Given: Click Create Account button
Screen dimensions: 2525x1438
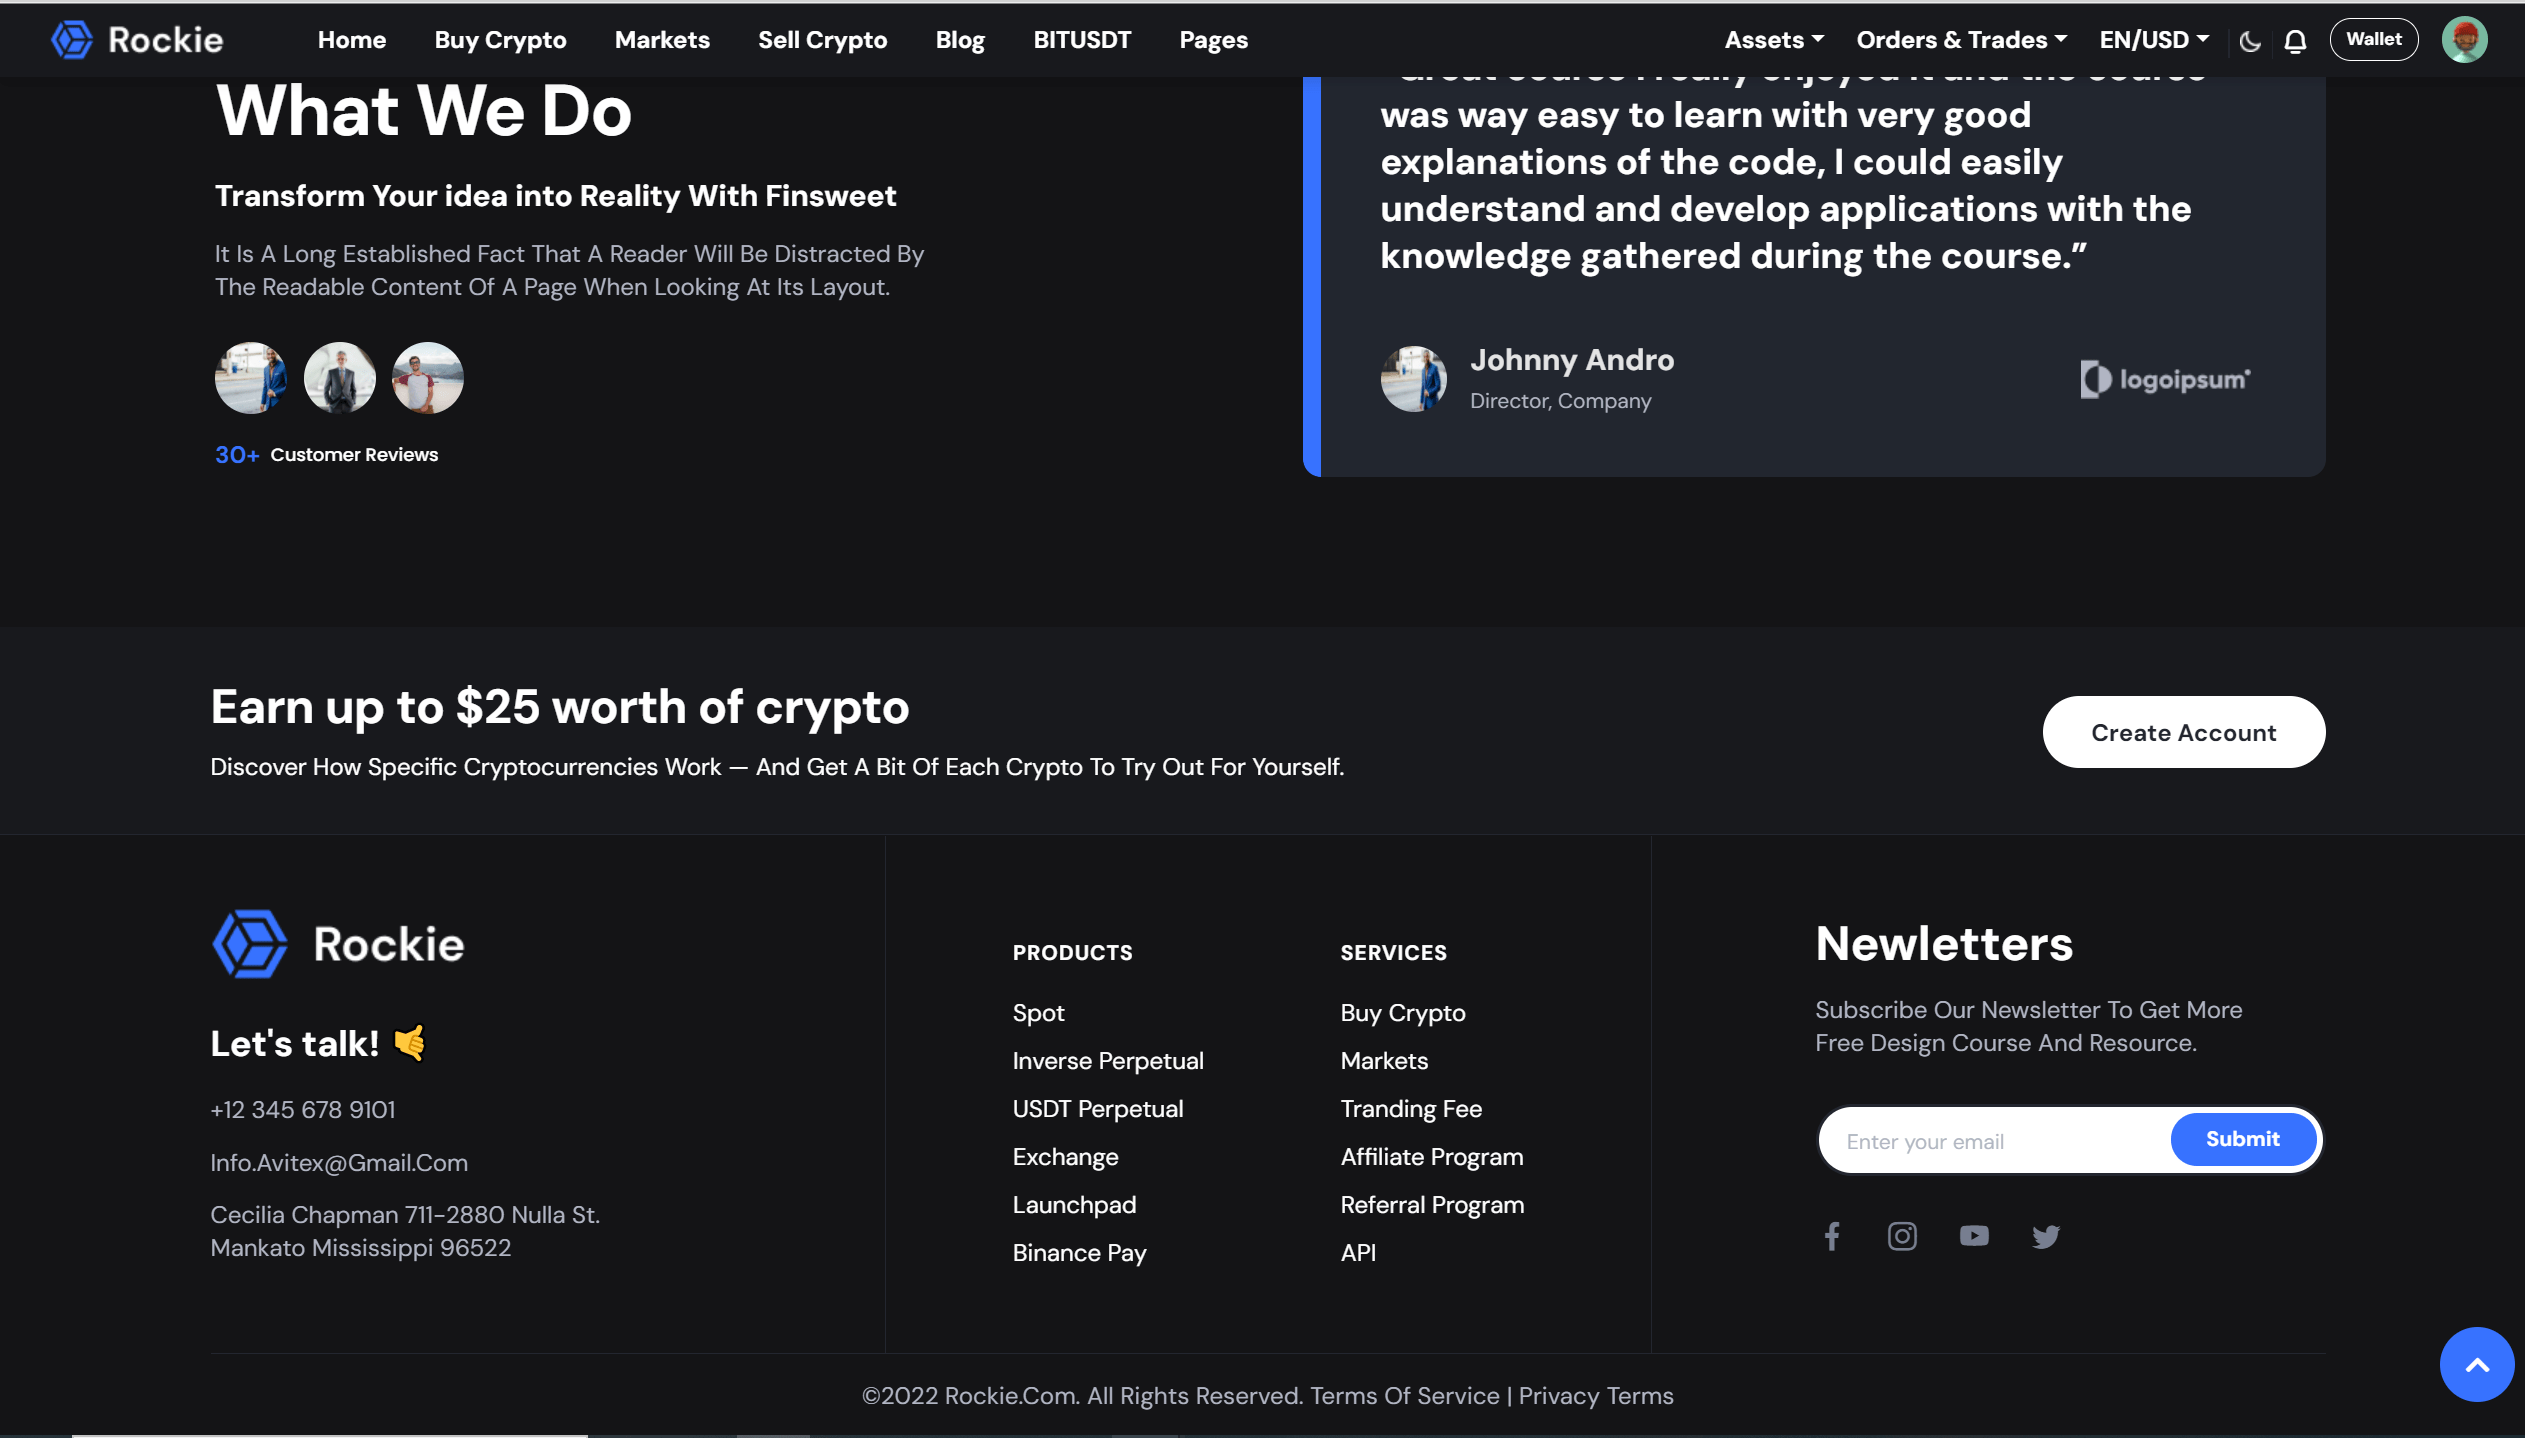Looking at the screenshot, I should (x=2183, y=730).
